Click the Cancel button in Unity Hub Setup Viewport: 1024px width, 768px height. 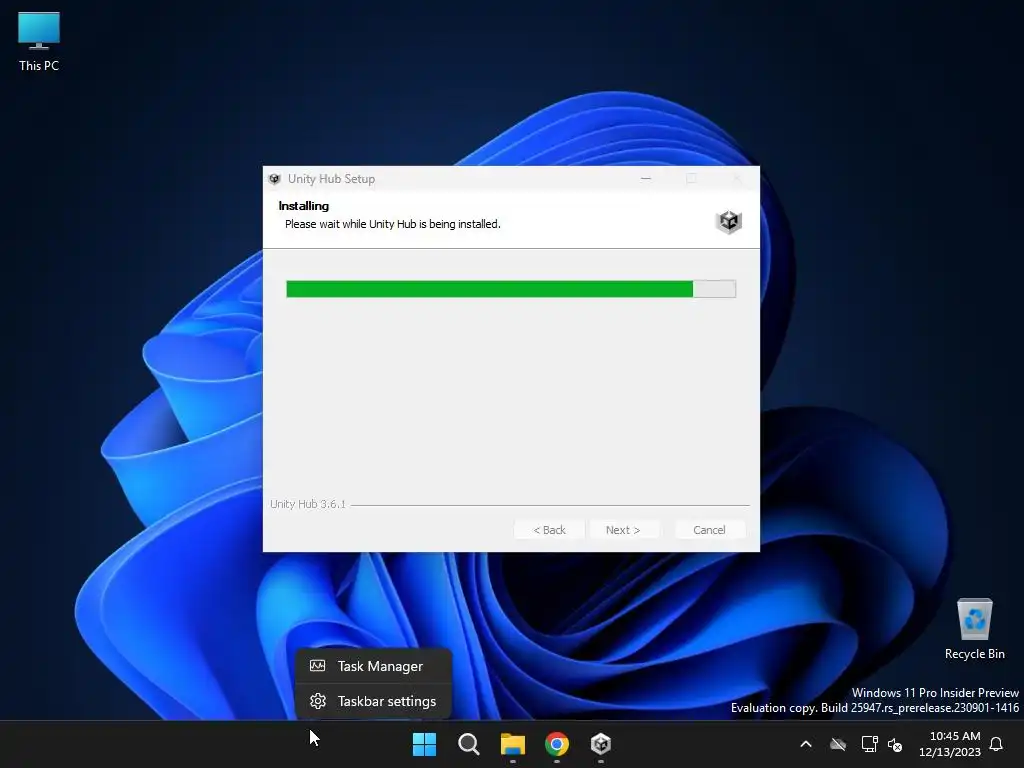(709, 530)
